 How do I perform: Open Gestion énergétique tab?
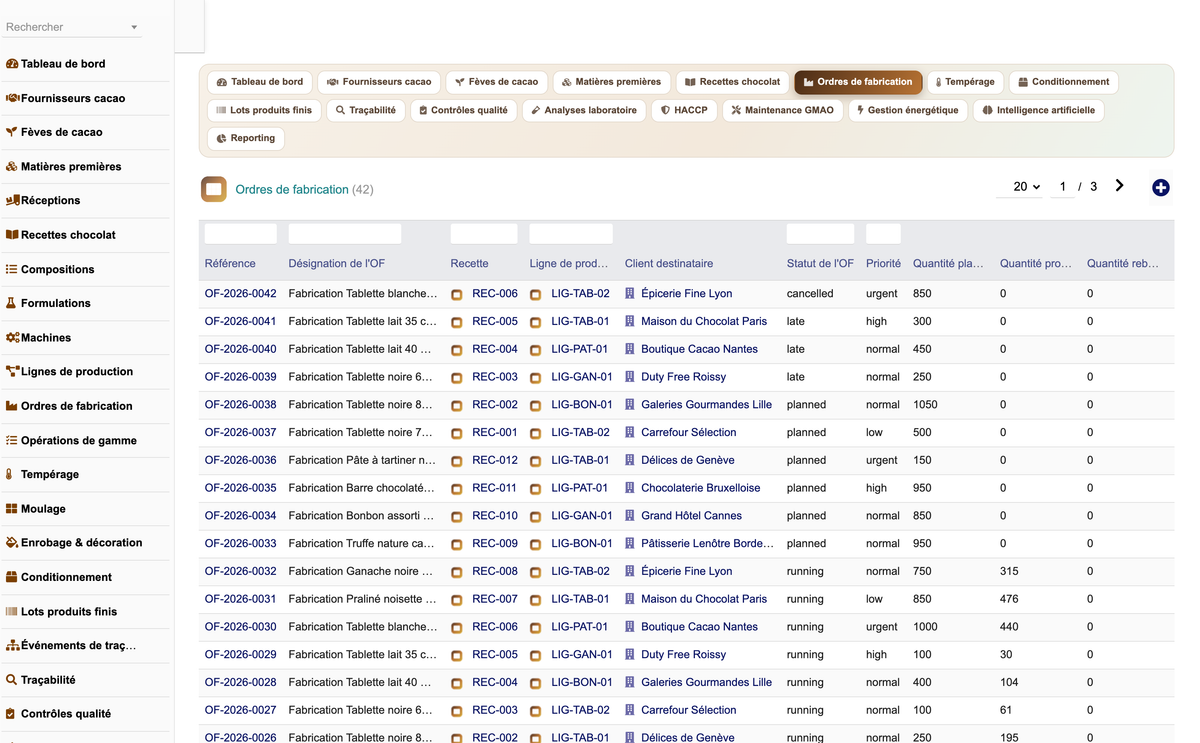point(908,110)
